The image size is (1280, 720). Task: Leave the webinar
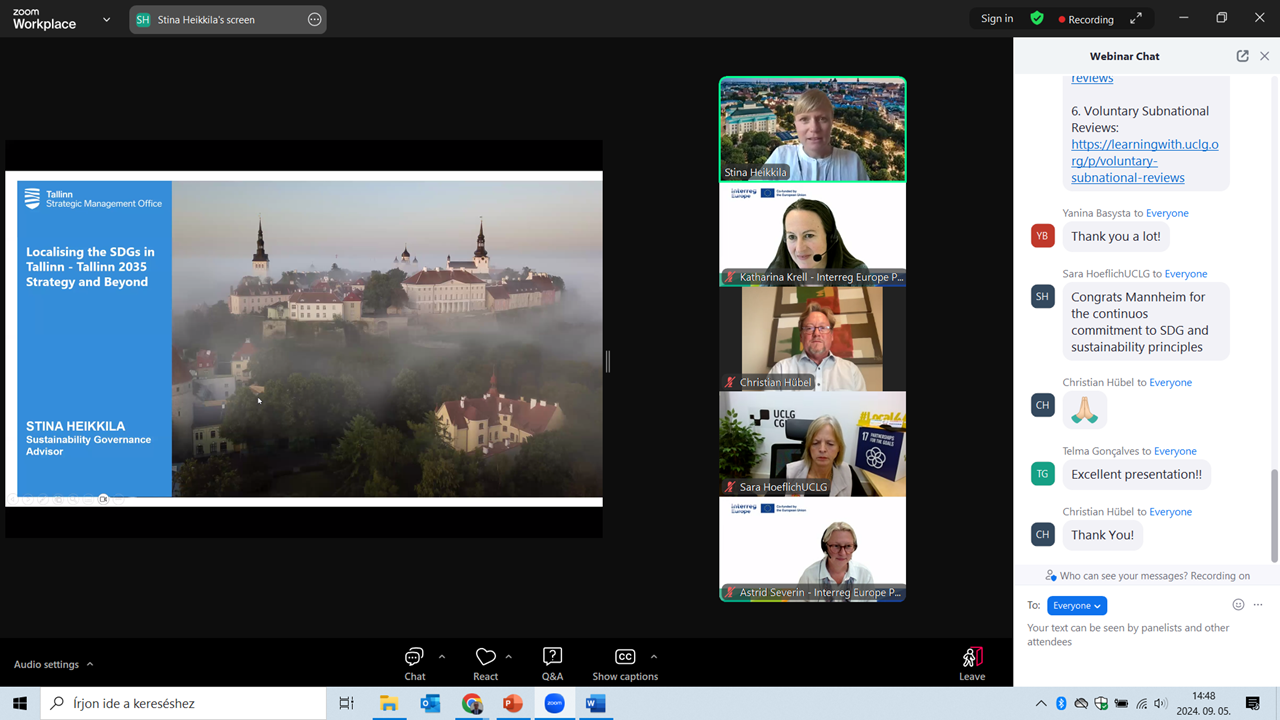(971, 663)
